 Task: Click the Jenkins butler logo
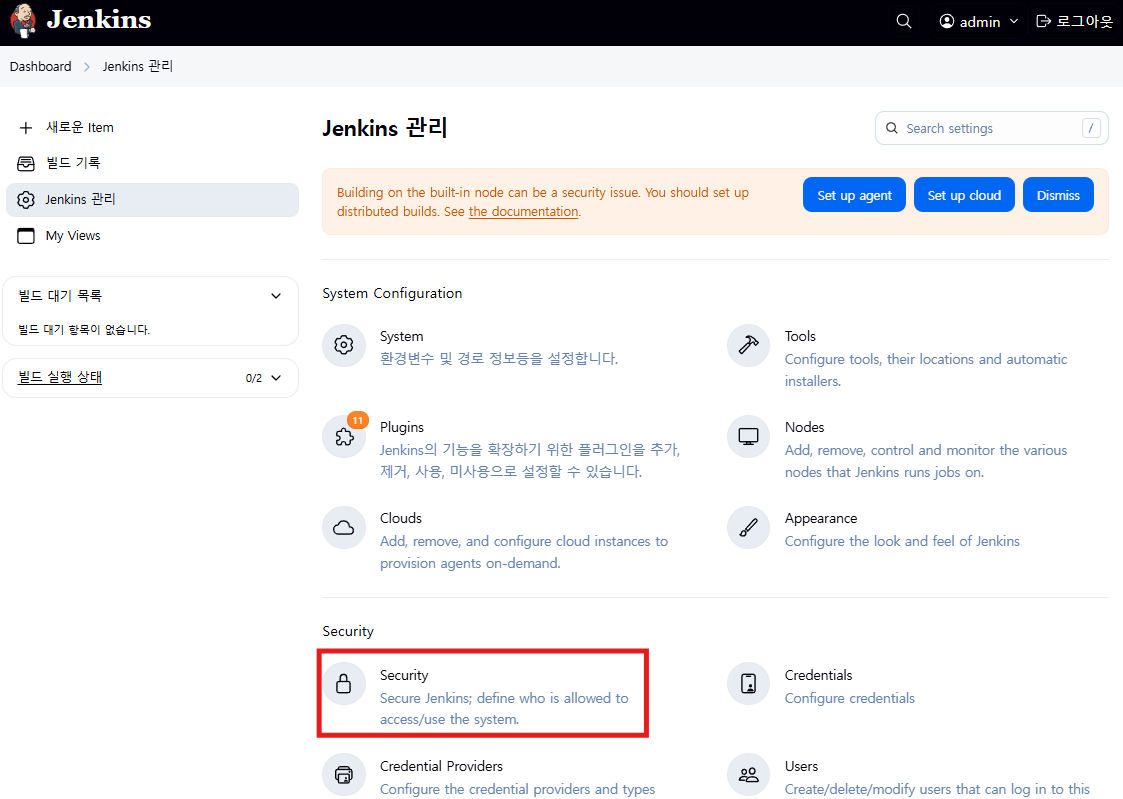(x=24, y=21)
